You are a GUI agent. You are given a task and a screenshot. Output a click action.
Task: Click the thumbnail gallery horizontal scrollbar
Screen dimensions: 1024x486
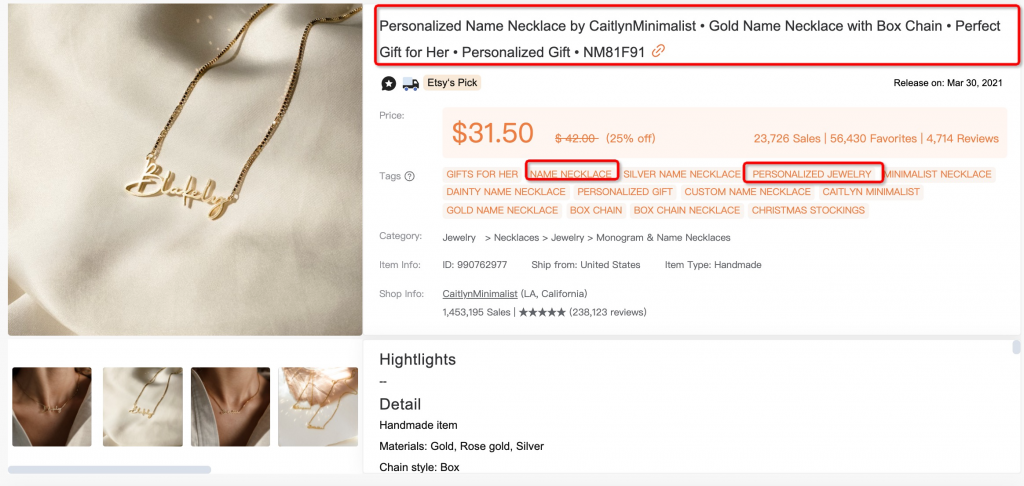110,469
